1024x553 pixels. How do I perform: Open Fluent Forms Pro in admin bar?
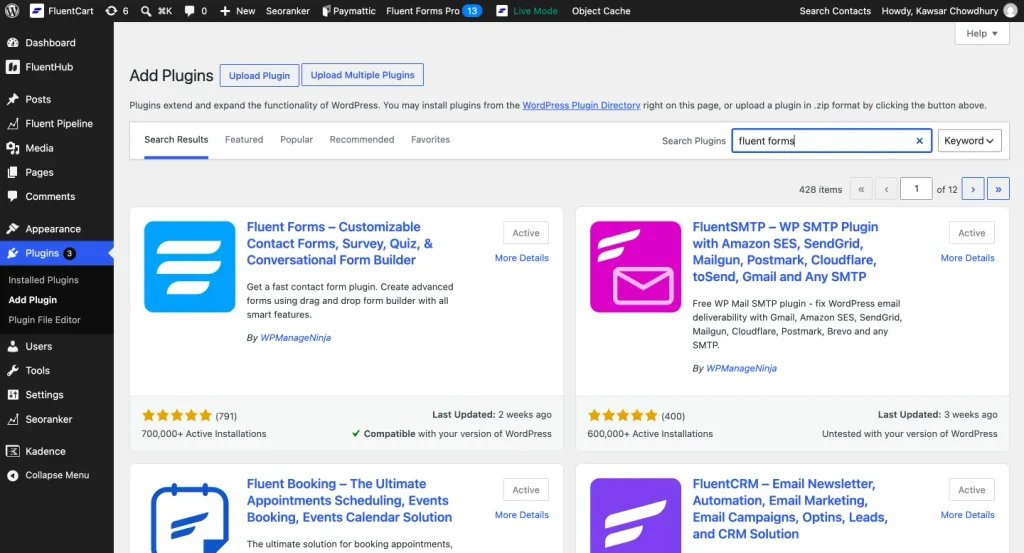(434, 10)
